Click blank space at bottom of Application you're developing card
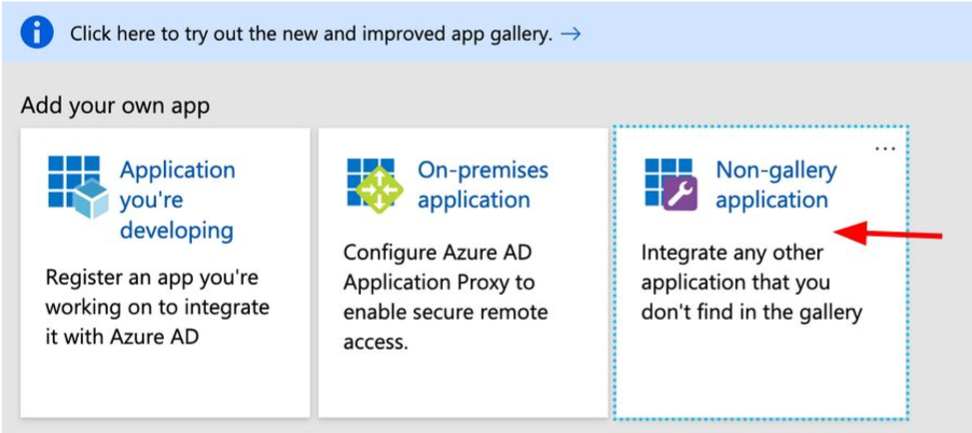This screenshot has width=972, height=433. [165, 385]
